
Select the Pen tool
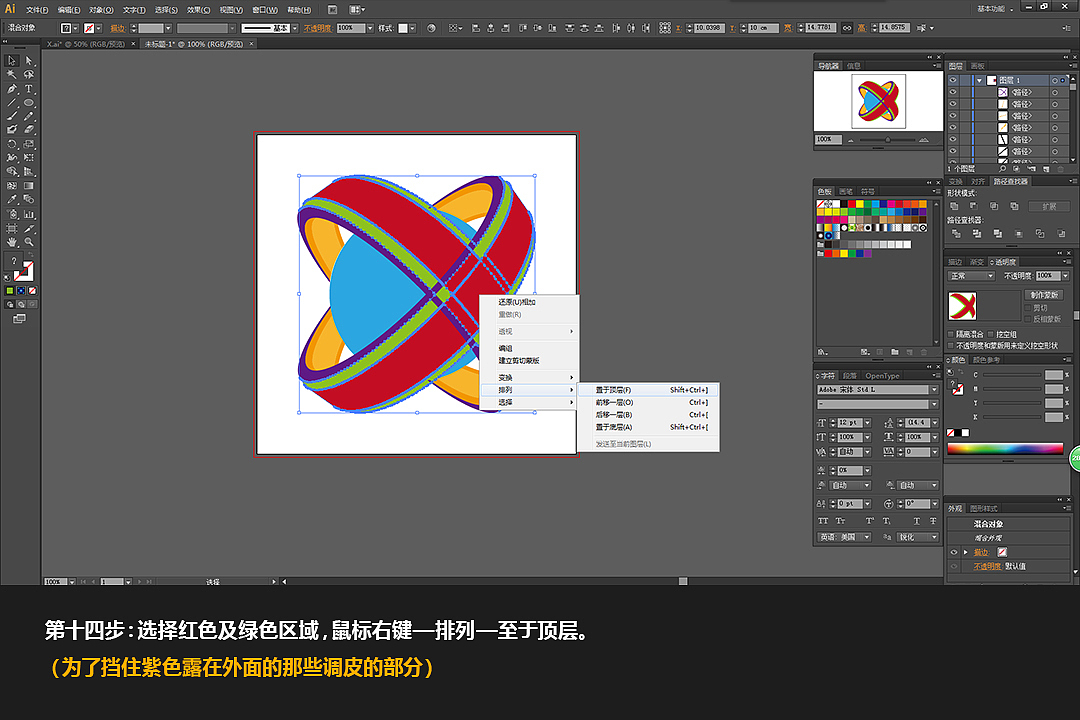pos(12,89)
